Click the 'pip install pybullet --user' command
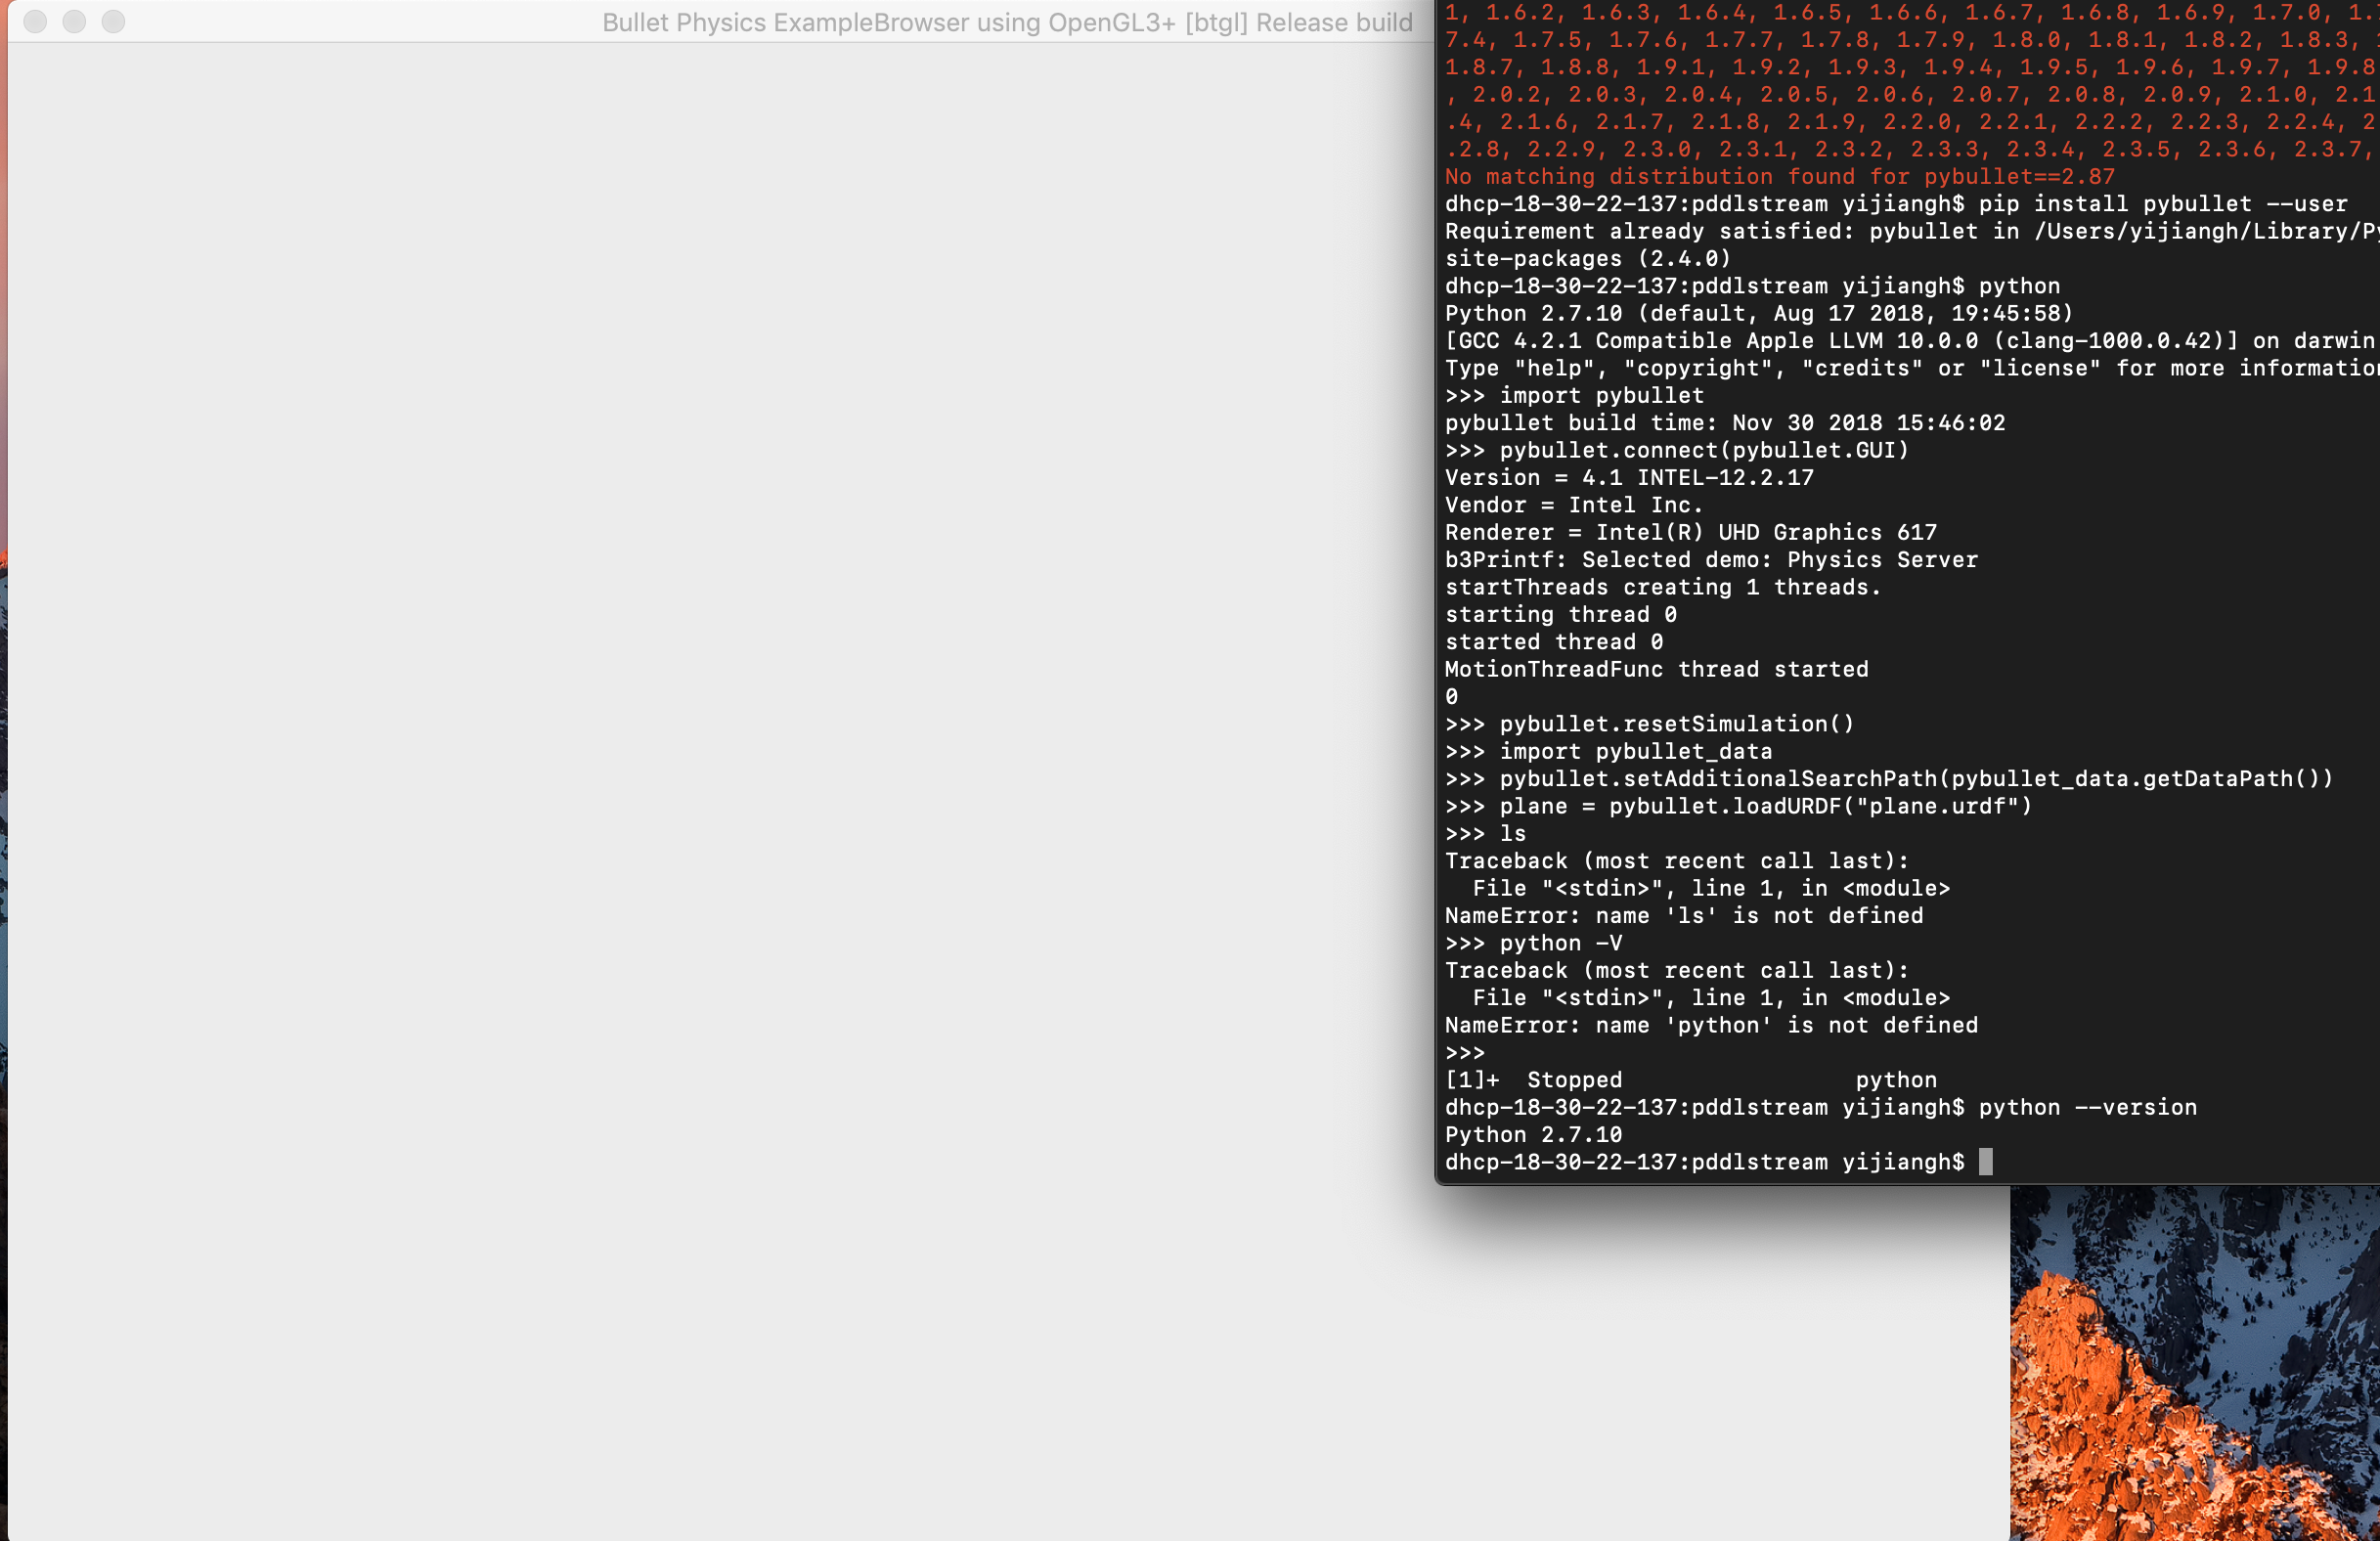The width and height of the screenshot is (2380, 1541). 2162,204
